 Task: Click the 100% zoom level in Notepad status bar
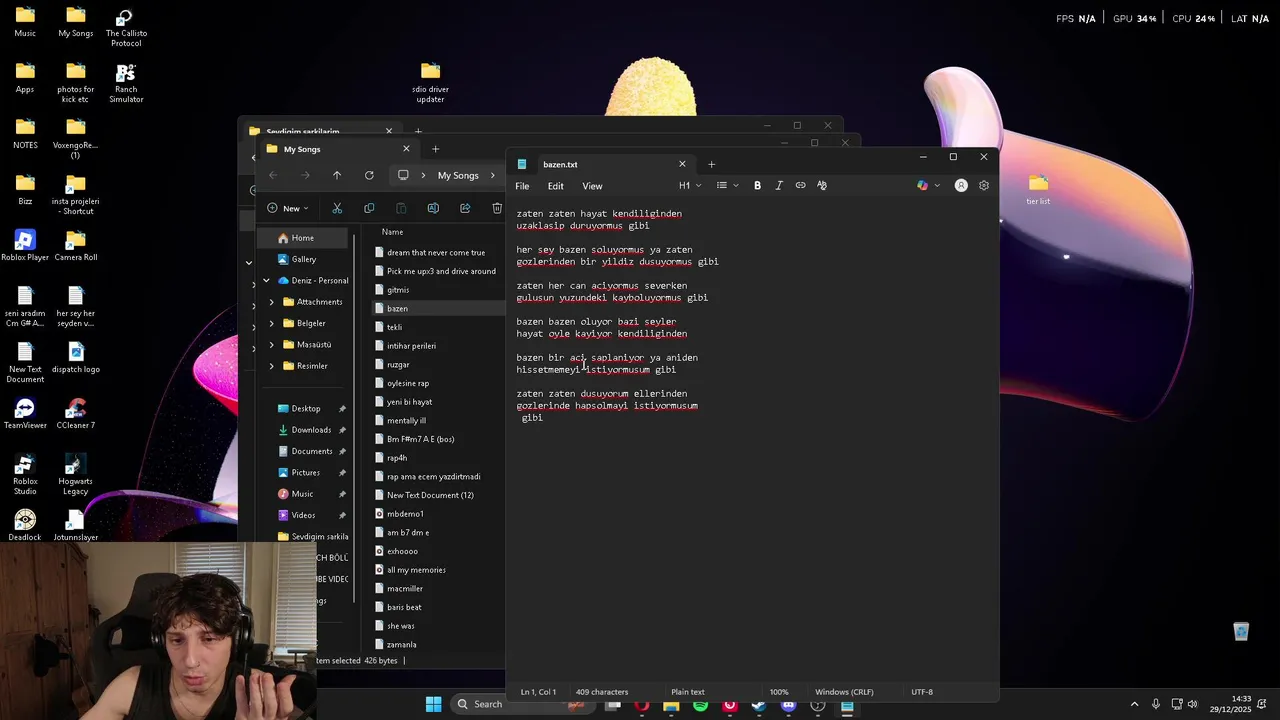click(779, 692)
